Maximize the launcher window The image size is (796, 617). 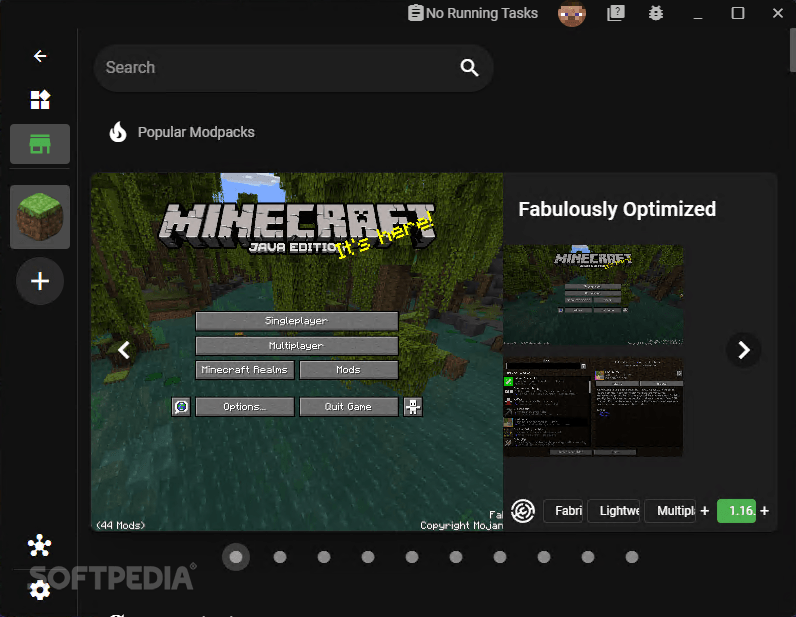(738, 13)
